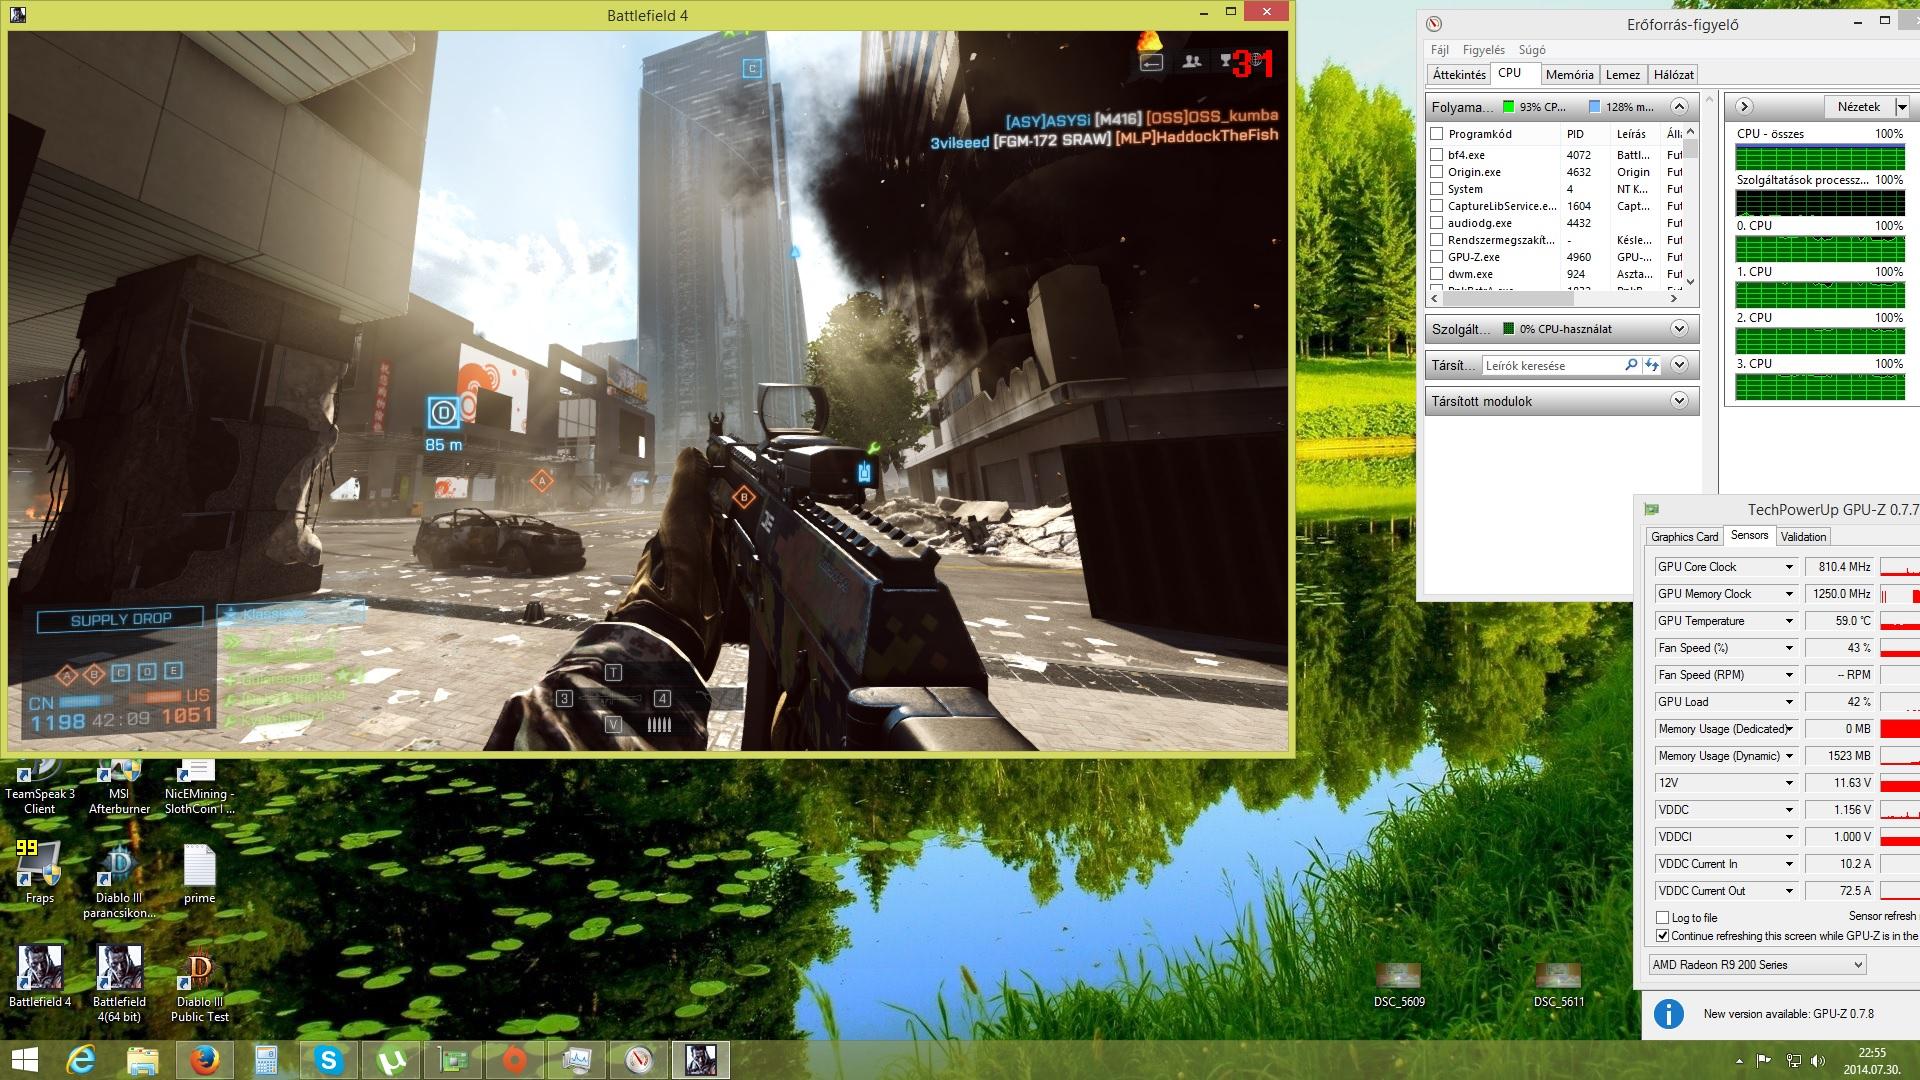Screen dimensions: 1920x1080
Task: Open the network icon in system tray
Action: click(x=1794, y=1061)
